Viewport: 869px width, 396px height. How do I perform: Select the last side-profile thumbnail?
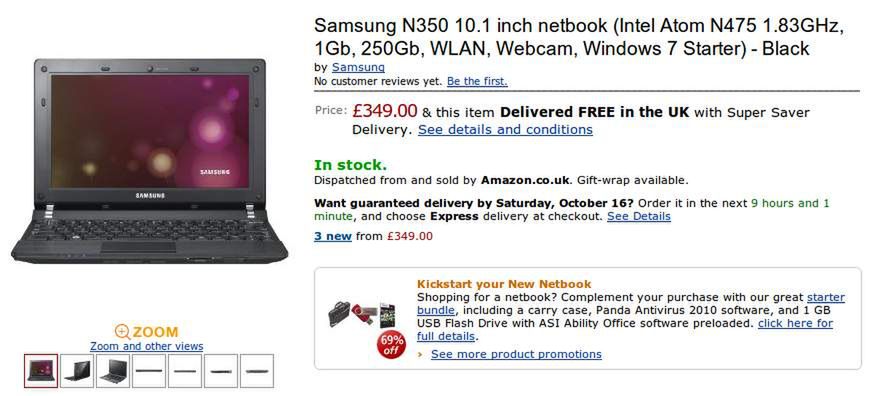(257, 371)
